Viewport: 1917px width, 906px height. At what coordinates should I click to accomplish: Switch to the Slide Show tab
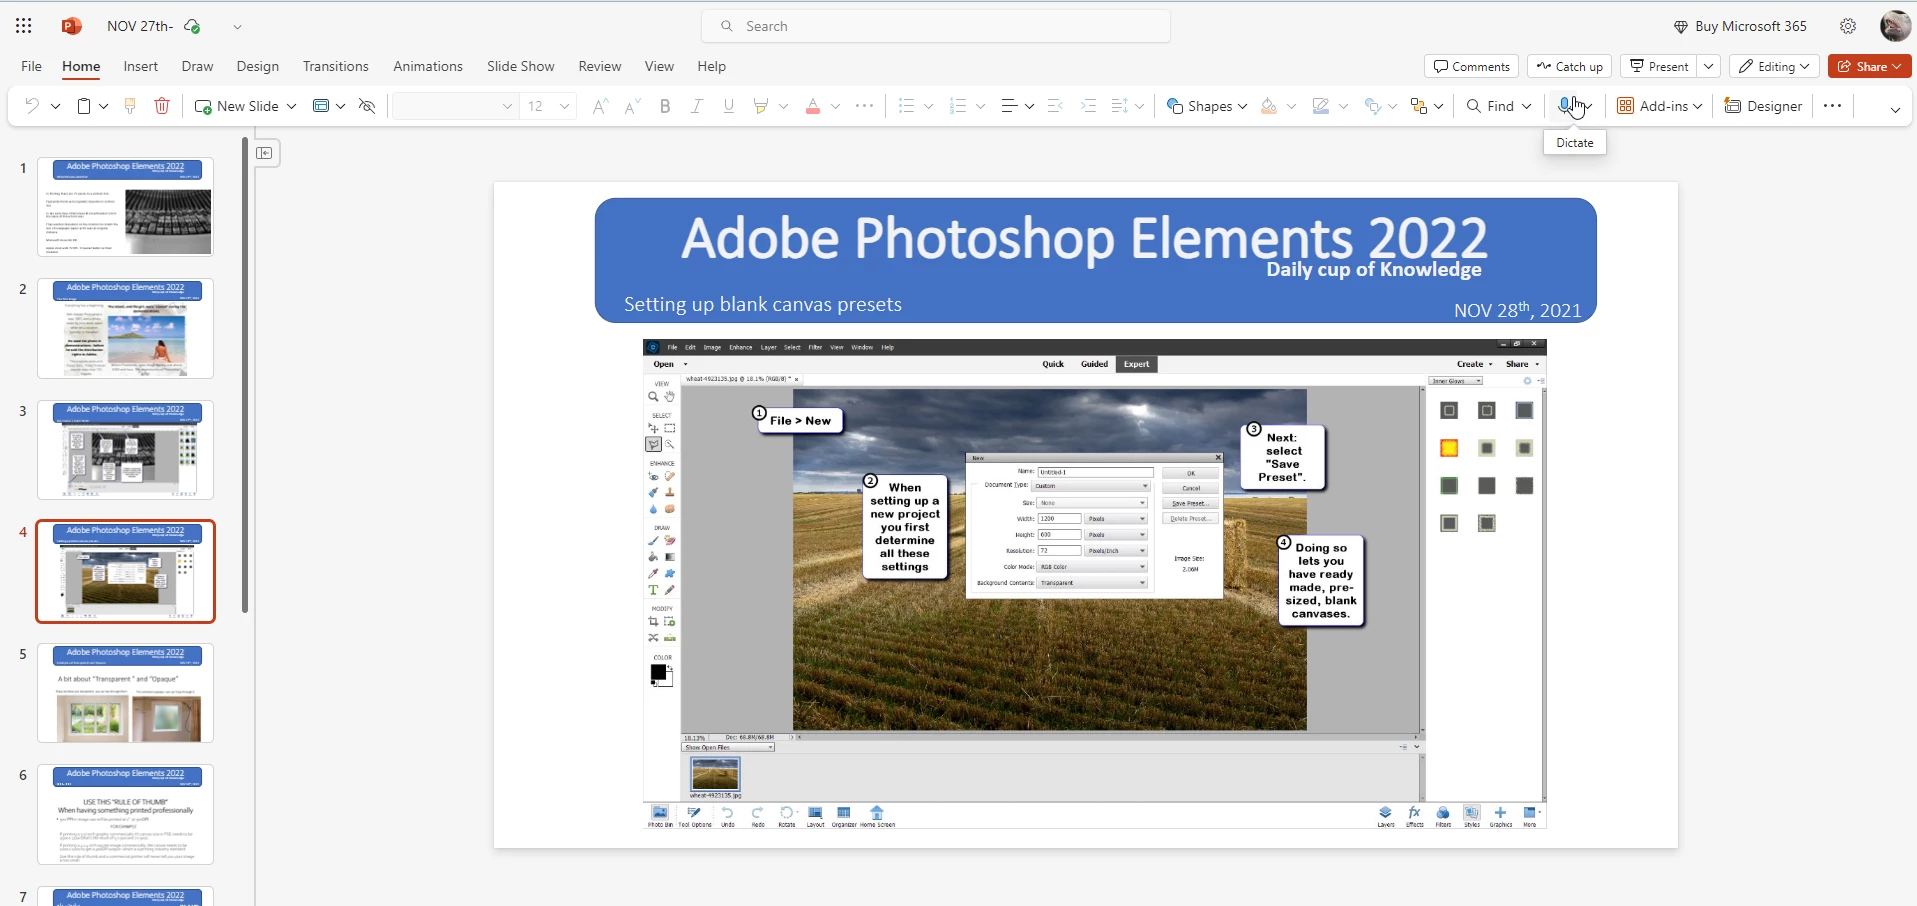[521, 66]
